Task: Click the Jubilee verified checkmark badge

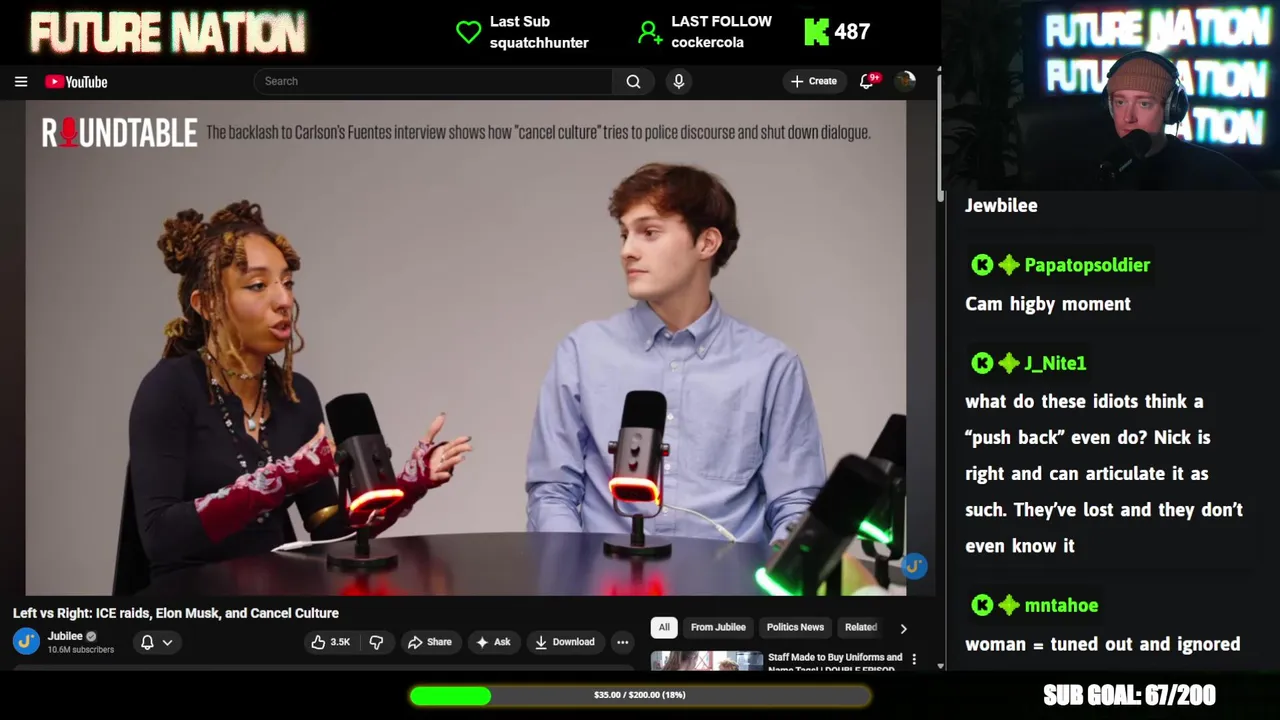Action: [91, 636]
